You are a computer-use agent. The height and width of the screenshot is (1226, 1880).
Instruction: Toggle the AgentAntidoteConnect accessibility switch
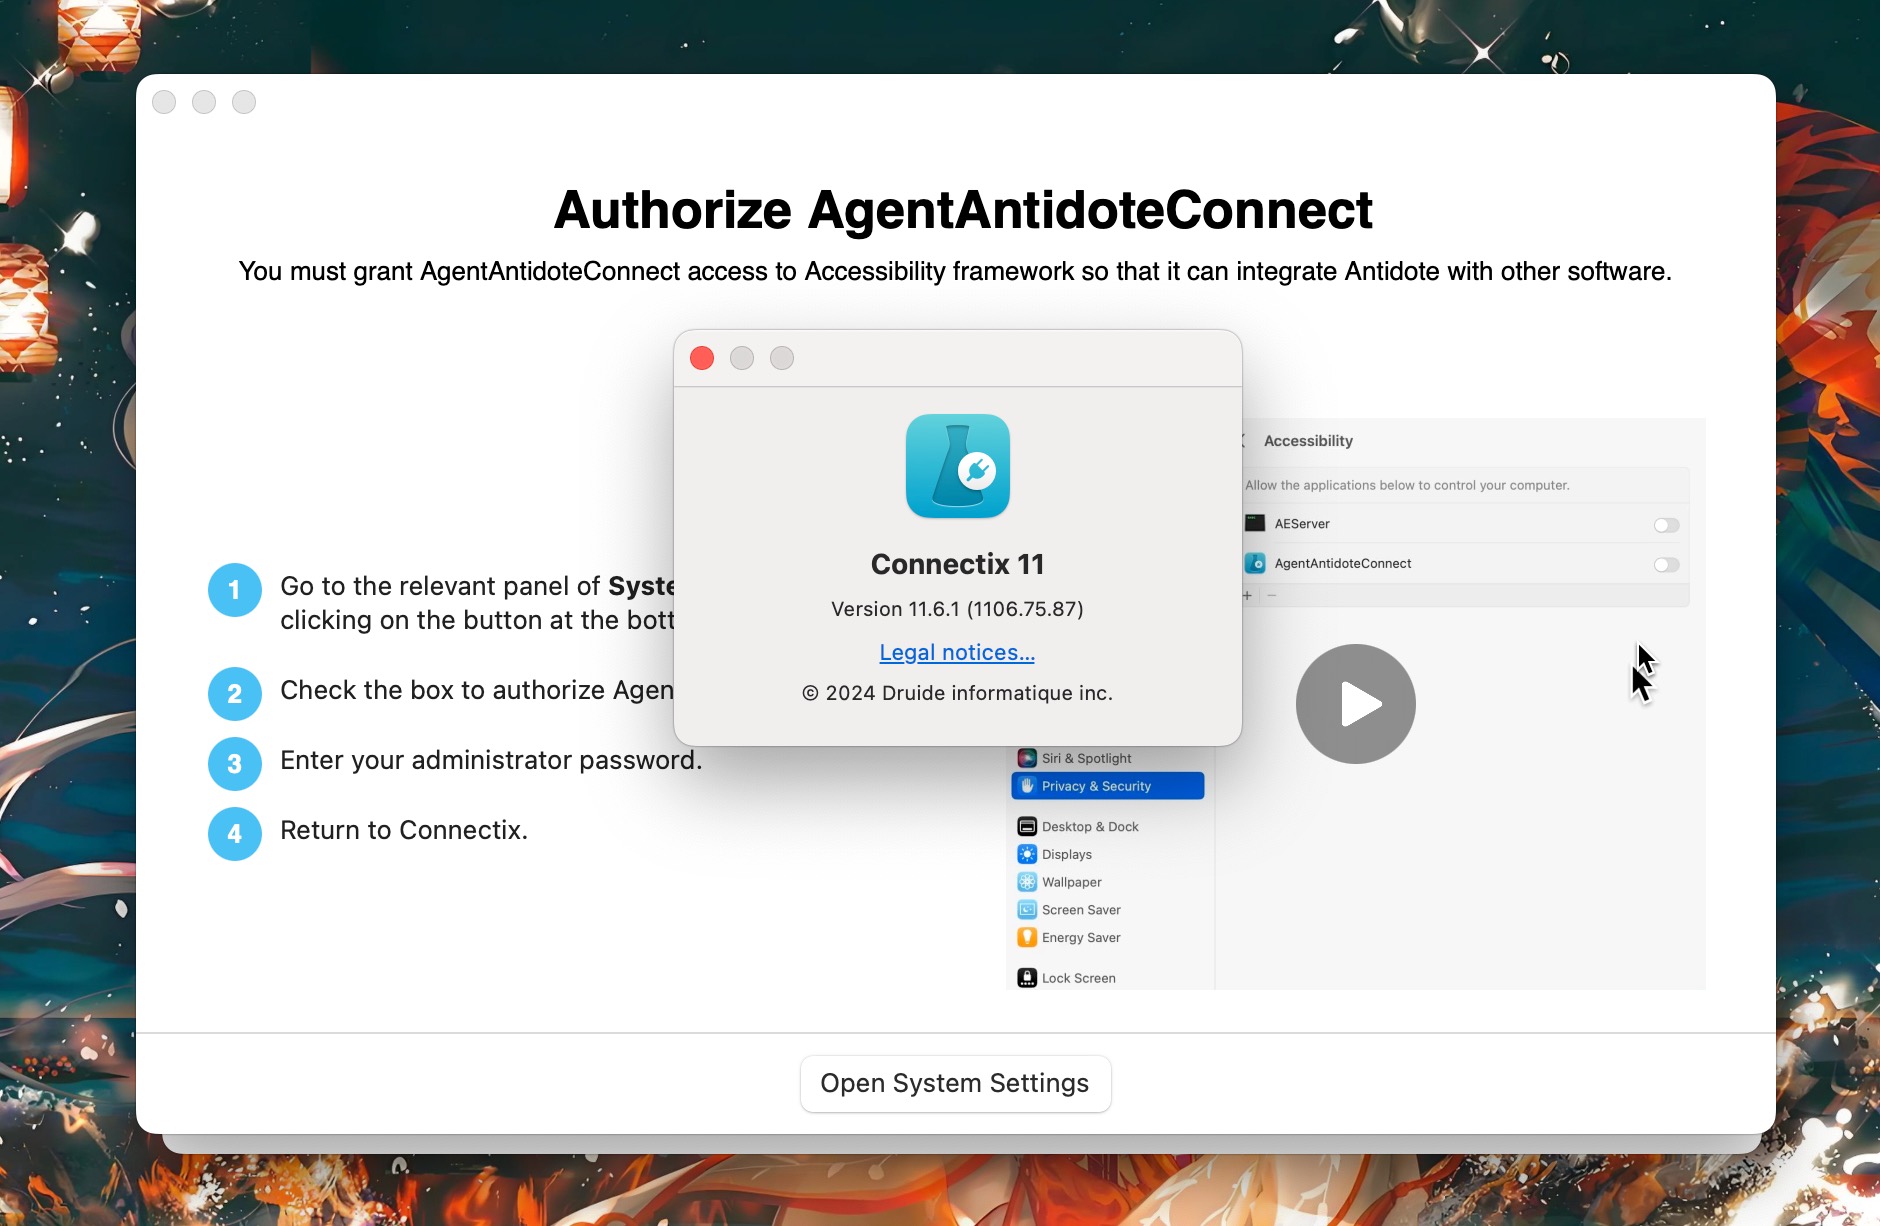click(x=1666, y=565)
